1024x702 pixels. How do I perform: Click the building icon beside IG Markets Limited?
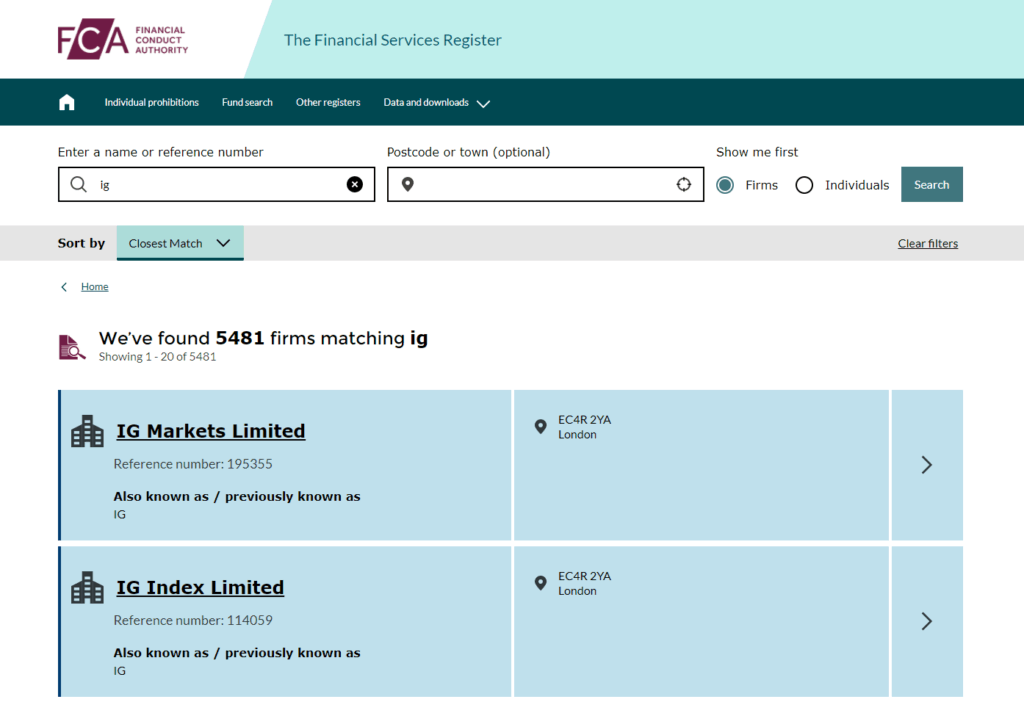coord(88,432)
